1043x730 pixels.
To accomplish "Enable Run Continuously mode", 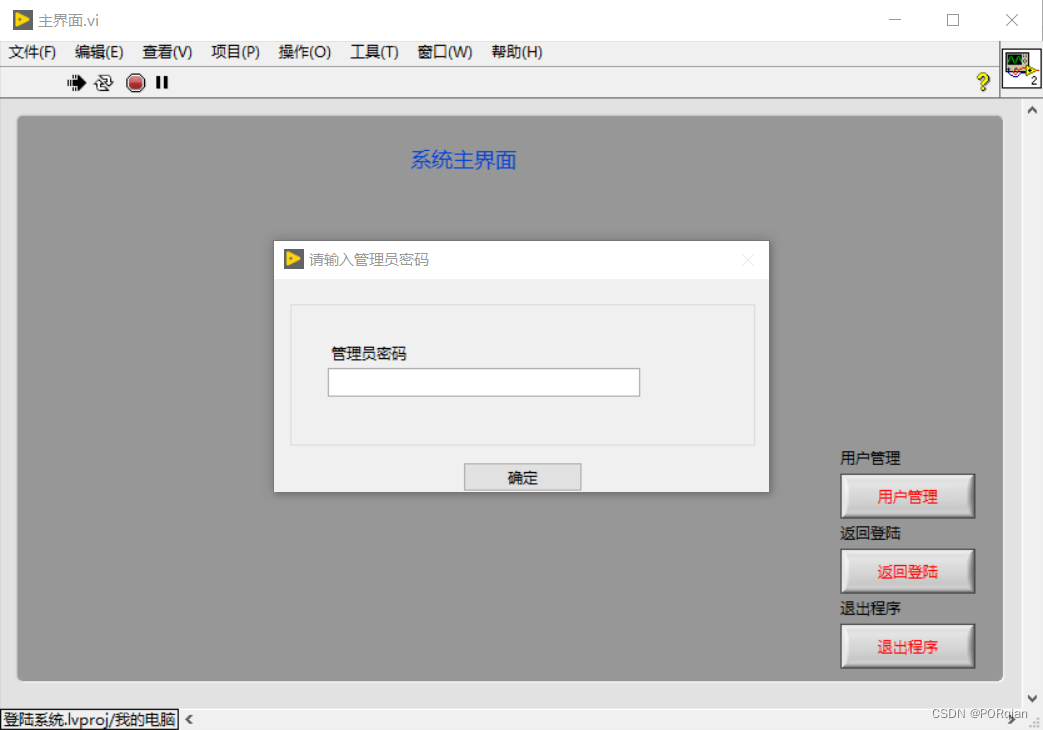I will [x=104, y=82].
